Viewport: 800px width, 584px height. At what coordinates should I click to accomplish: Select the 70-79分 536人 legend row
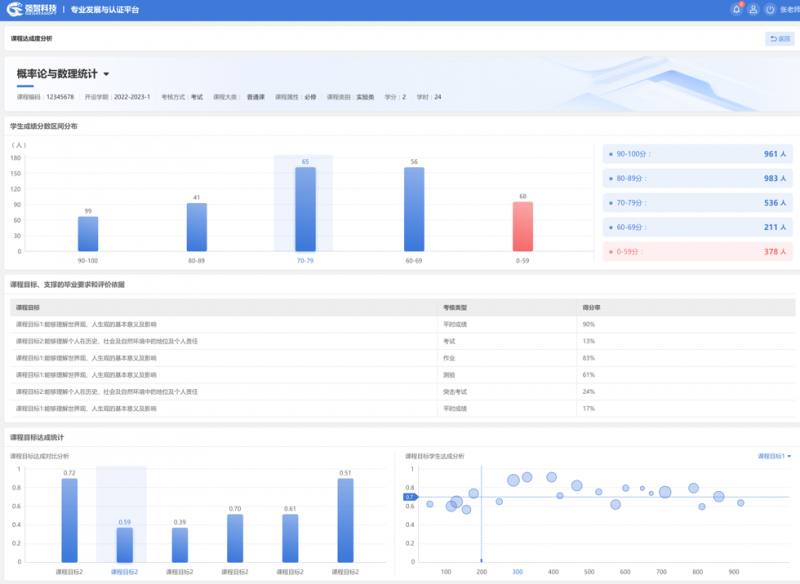pos(697,203)
